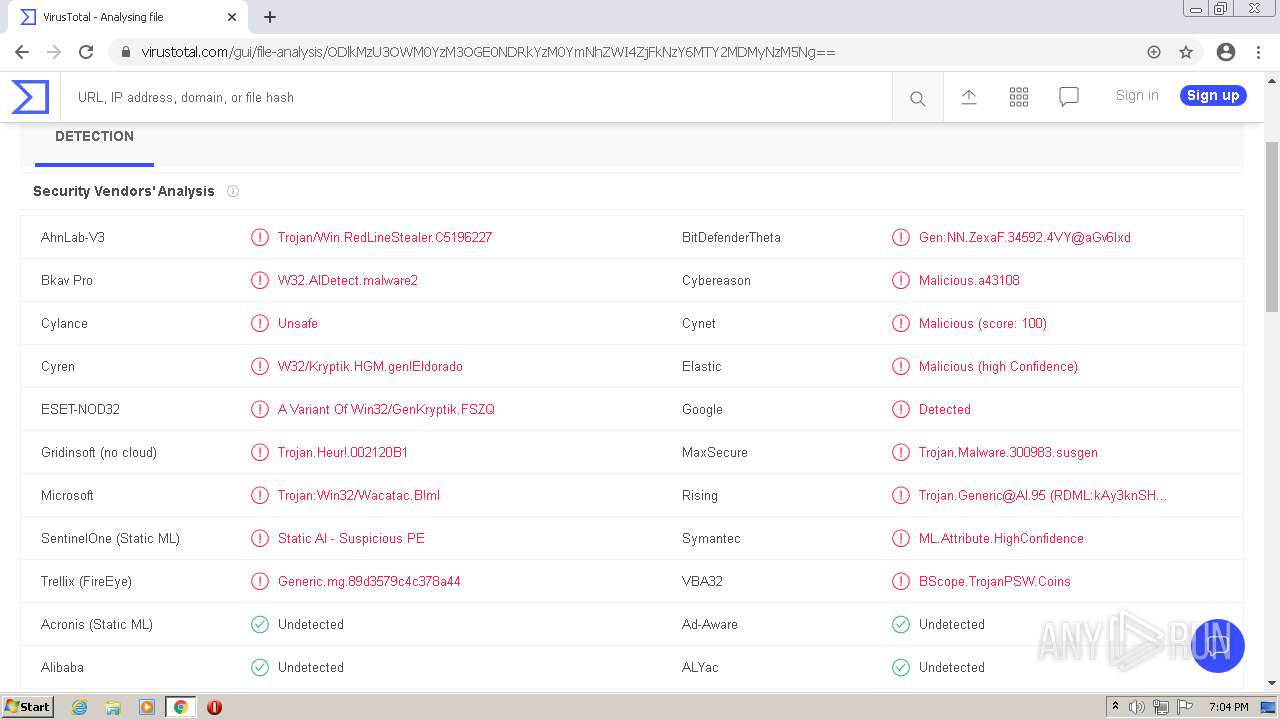Click Trojan/Win.RedLineStealer.C5196227 result

pos(385,237)
